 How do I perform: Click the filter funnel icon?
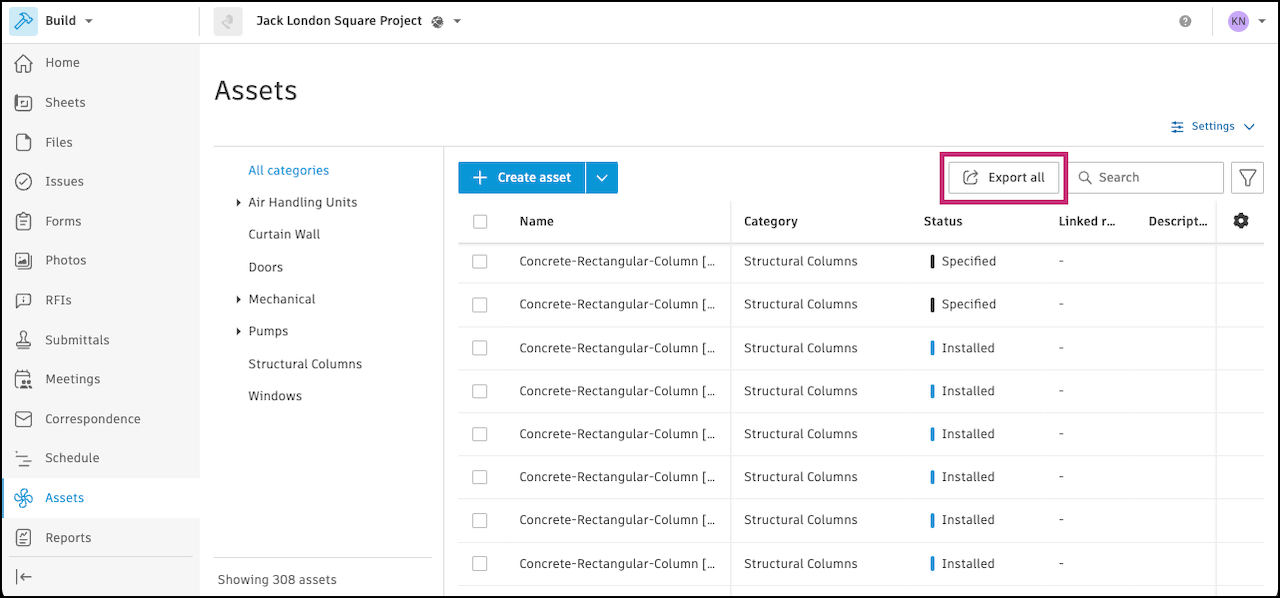click(1247, 178)
